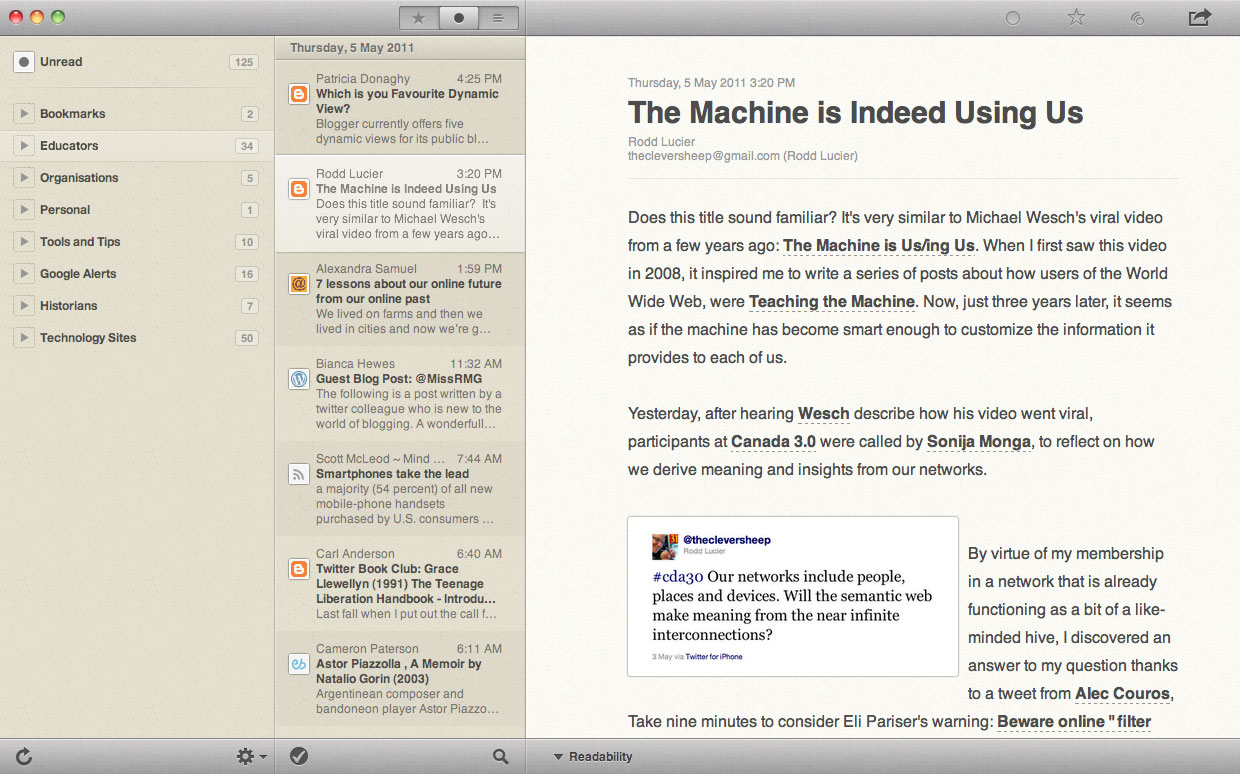
Task: Open 'Astor Piazzolla, A Memoir' post
Action: coord(400,678)
